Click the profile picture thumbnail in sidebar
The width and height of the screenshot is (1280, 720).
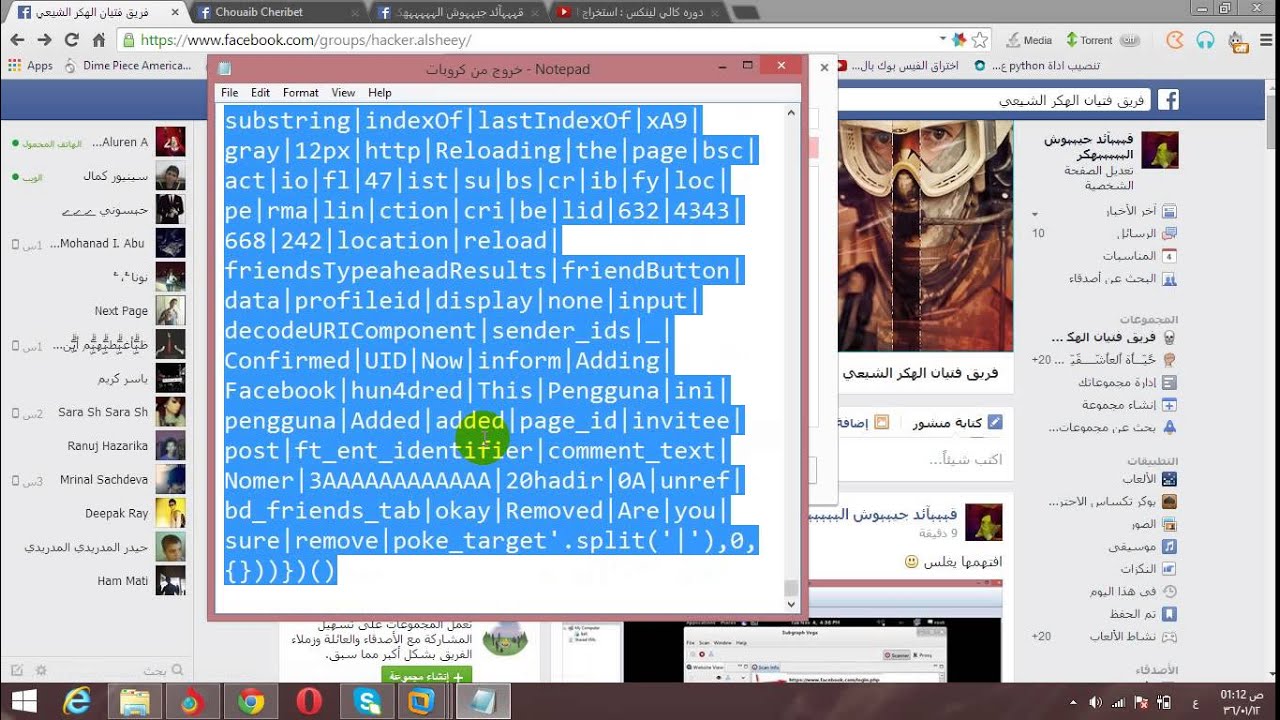click(1160, 150)
